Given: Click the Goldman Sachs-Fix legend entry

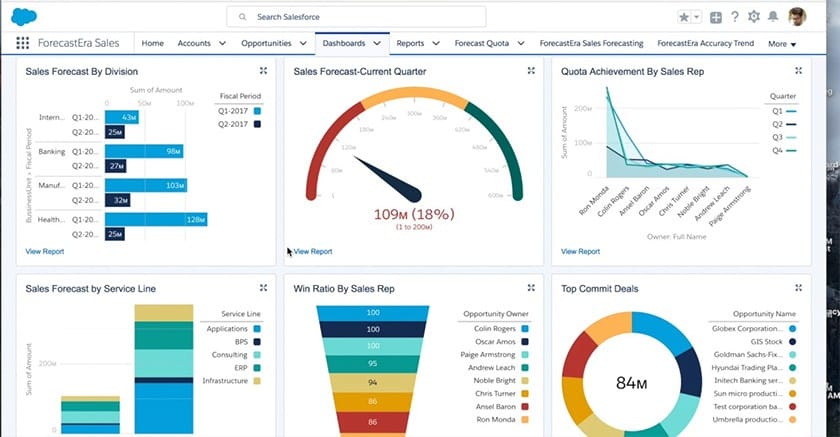Looking at the screenshot, I should point(754,355).
